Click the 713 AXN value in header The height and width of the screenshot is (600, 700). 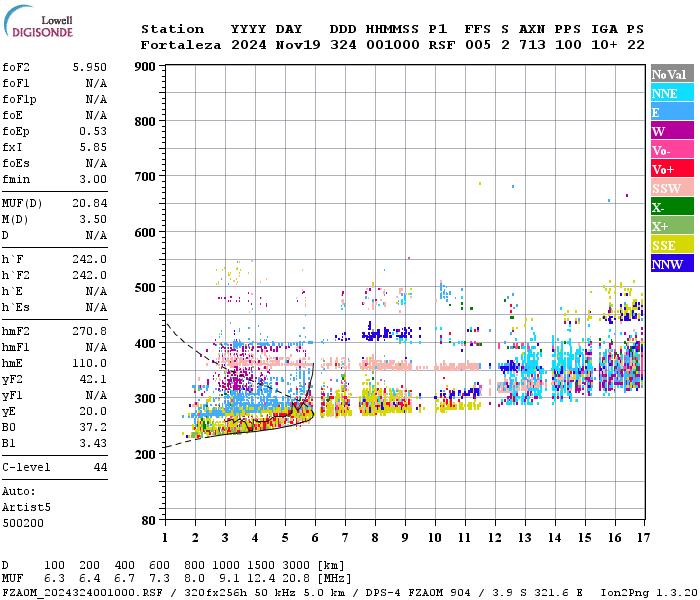(532, 45)
